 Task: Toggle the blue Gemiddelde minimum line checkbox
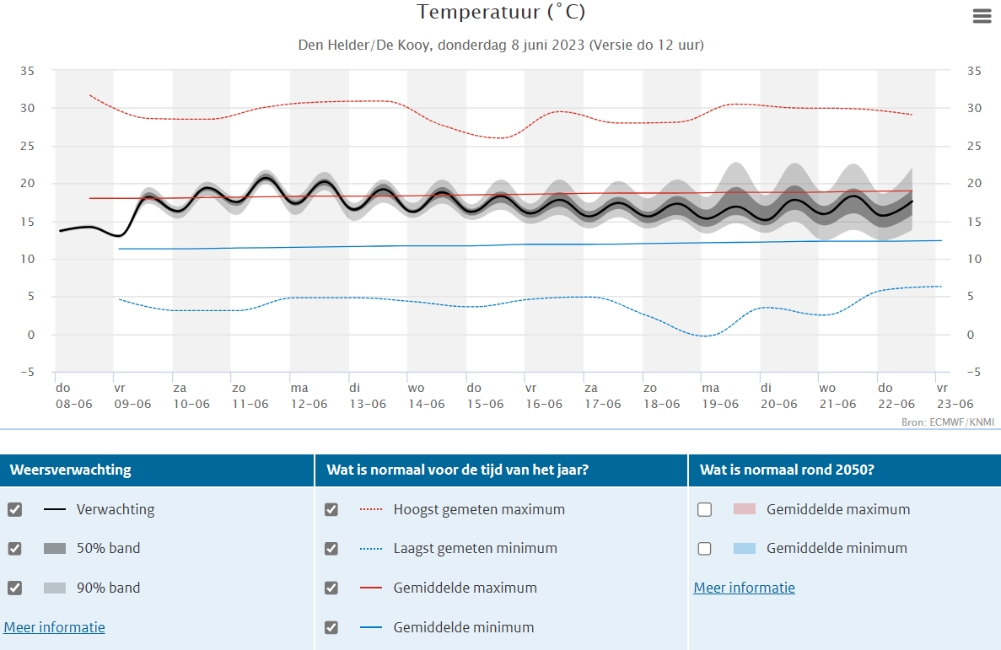click(x=332, y=628)
